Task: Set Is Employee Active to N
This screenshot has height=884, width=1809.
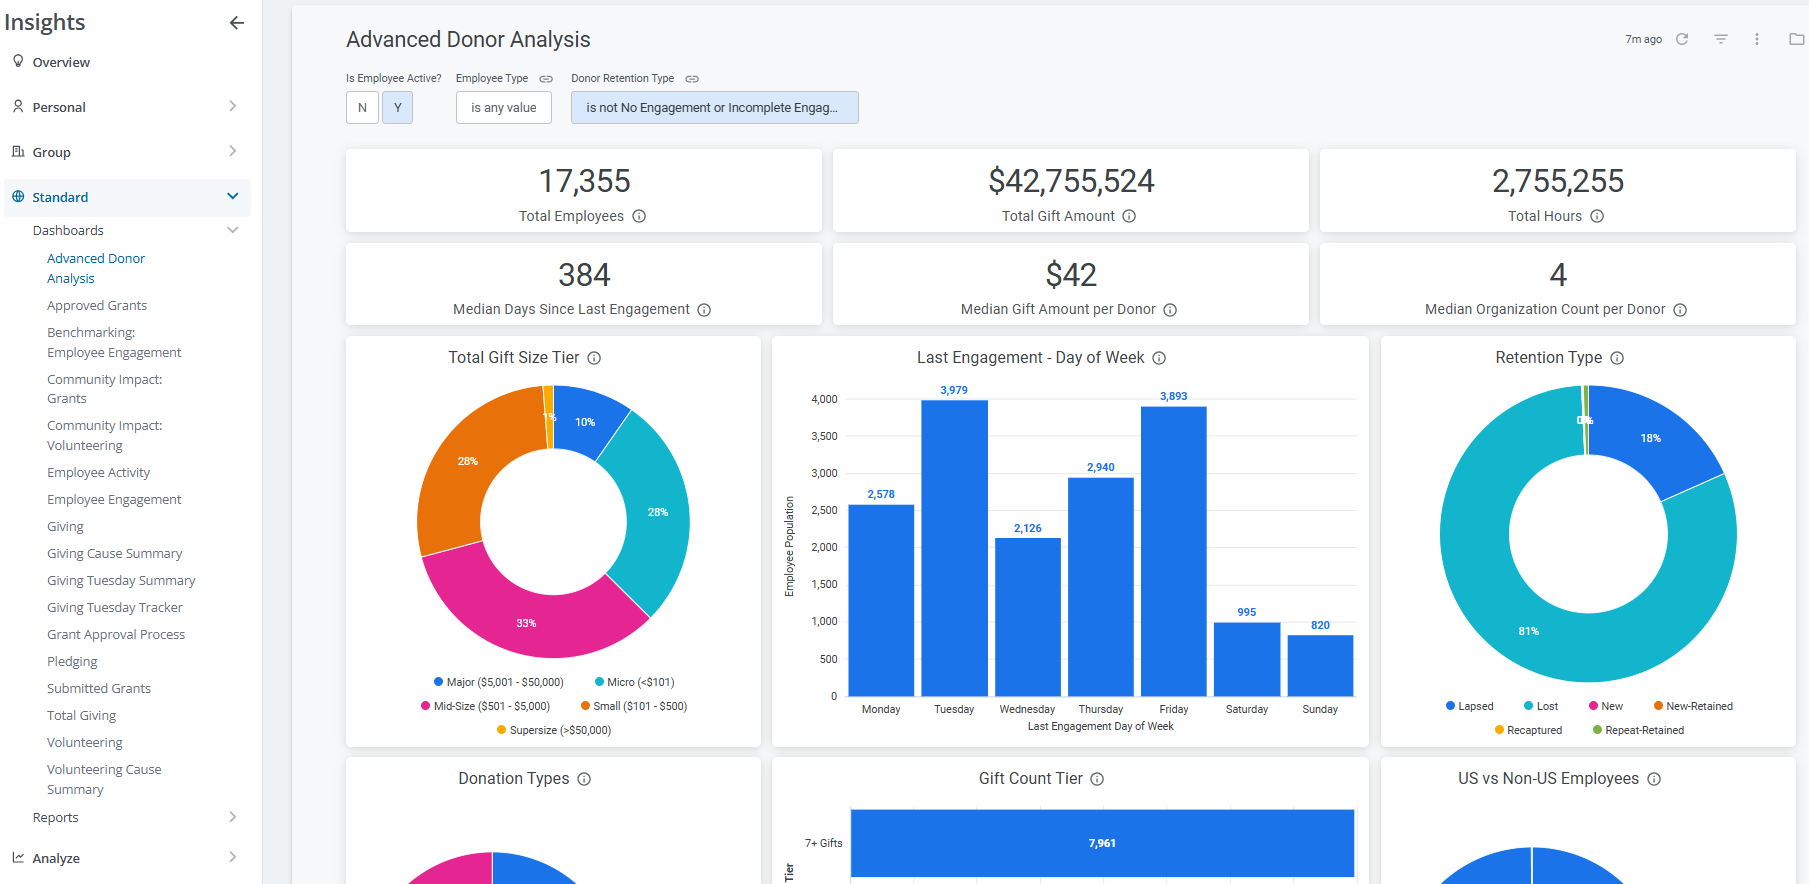Action: tap(362, 108)
